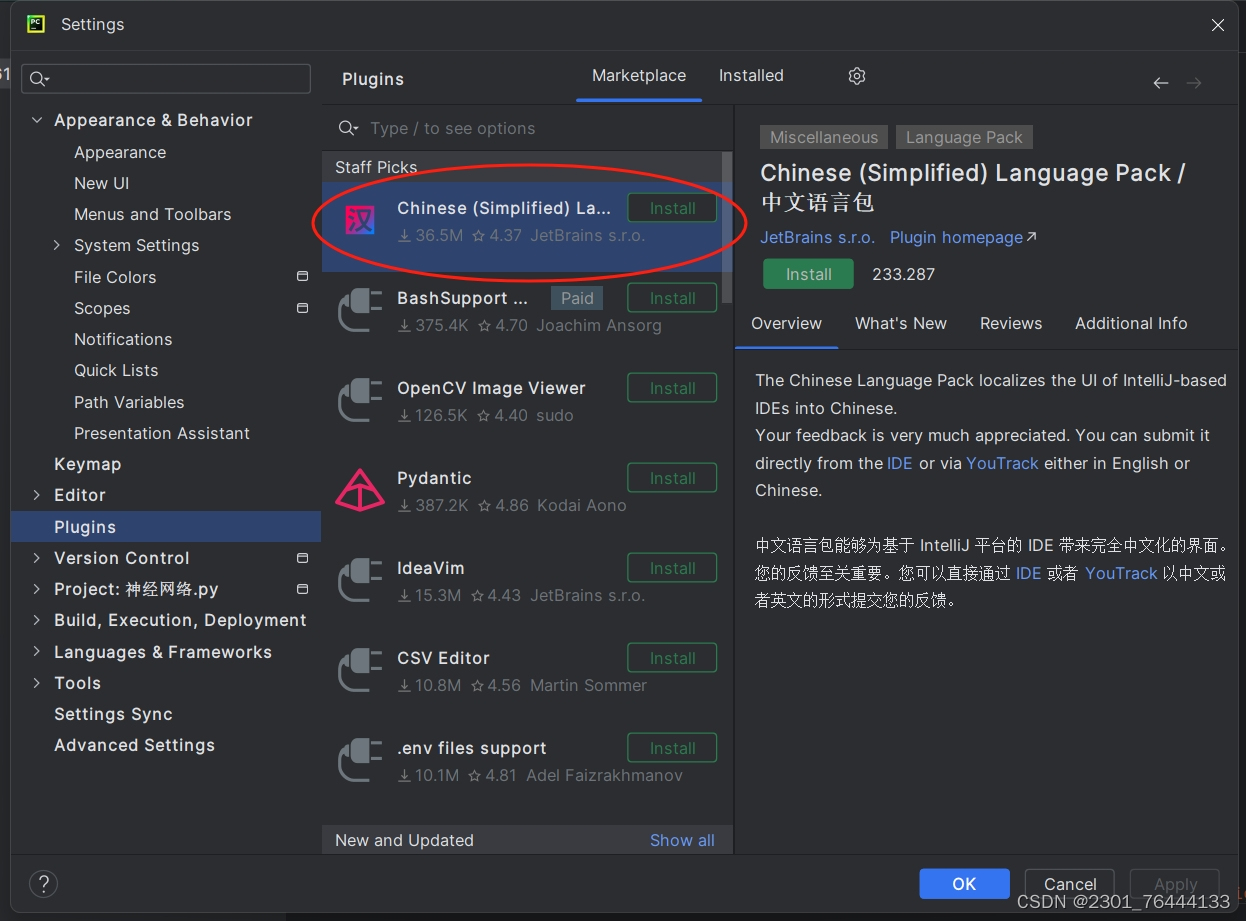The width and height of the screenshot is (1246, 921).
Task: Click the plugin search magnifier icon
Action: pyautogui.click(x=348, y=128)
